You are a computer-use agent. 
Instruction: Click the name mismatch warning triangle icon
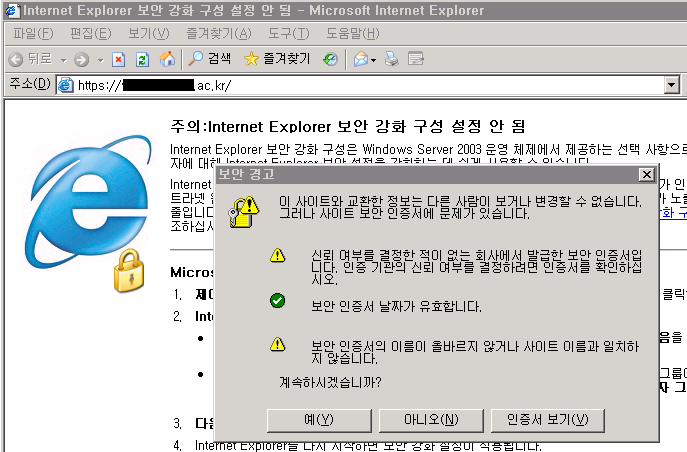click(277, 344)
